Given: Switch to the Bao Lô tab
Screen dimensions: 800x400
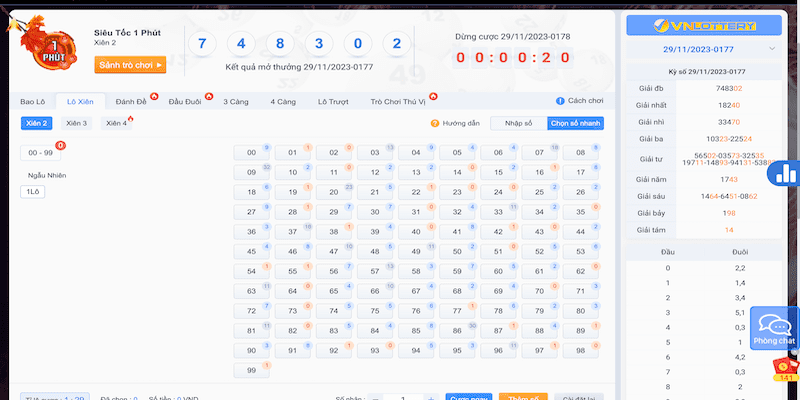Looking at the screenshot, I should [x=34, y=102].
